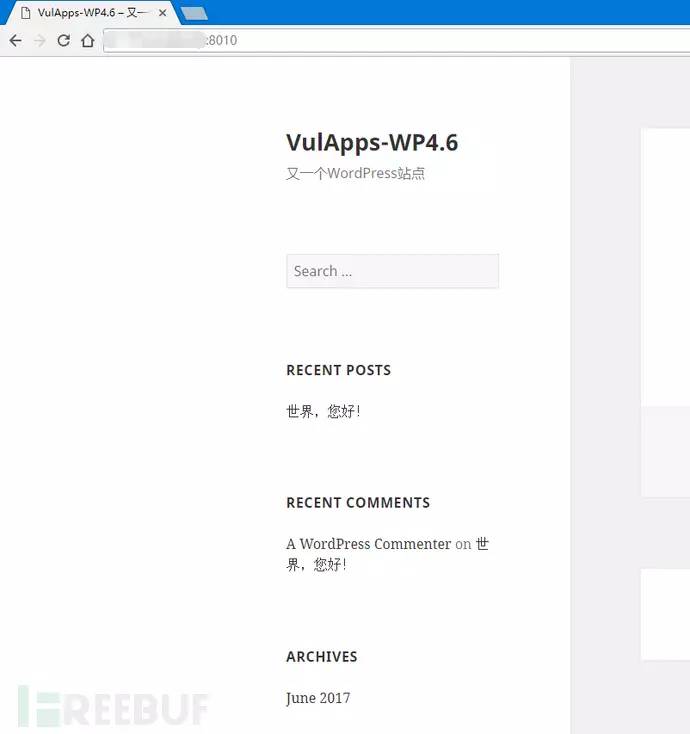Click the page favicon in the tab
This screenshot has height=734, width=690.
click(x=26, y=13)
